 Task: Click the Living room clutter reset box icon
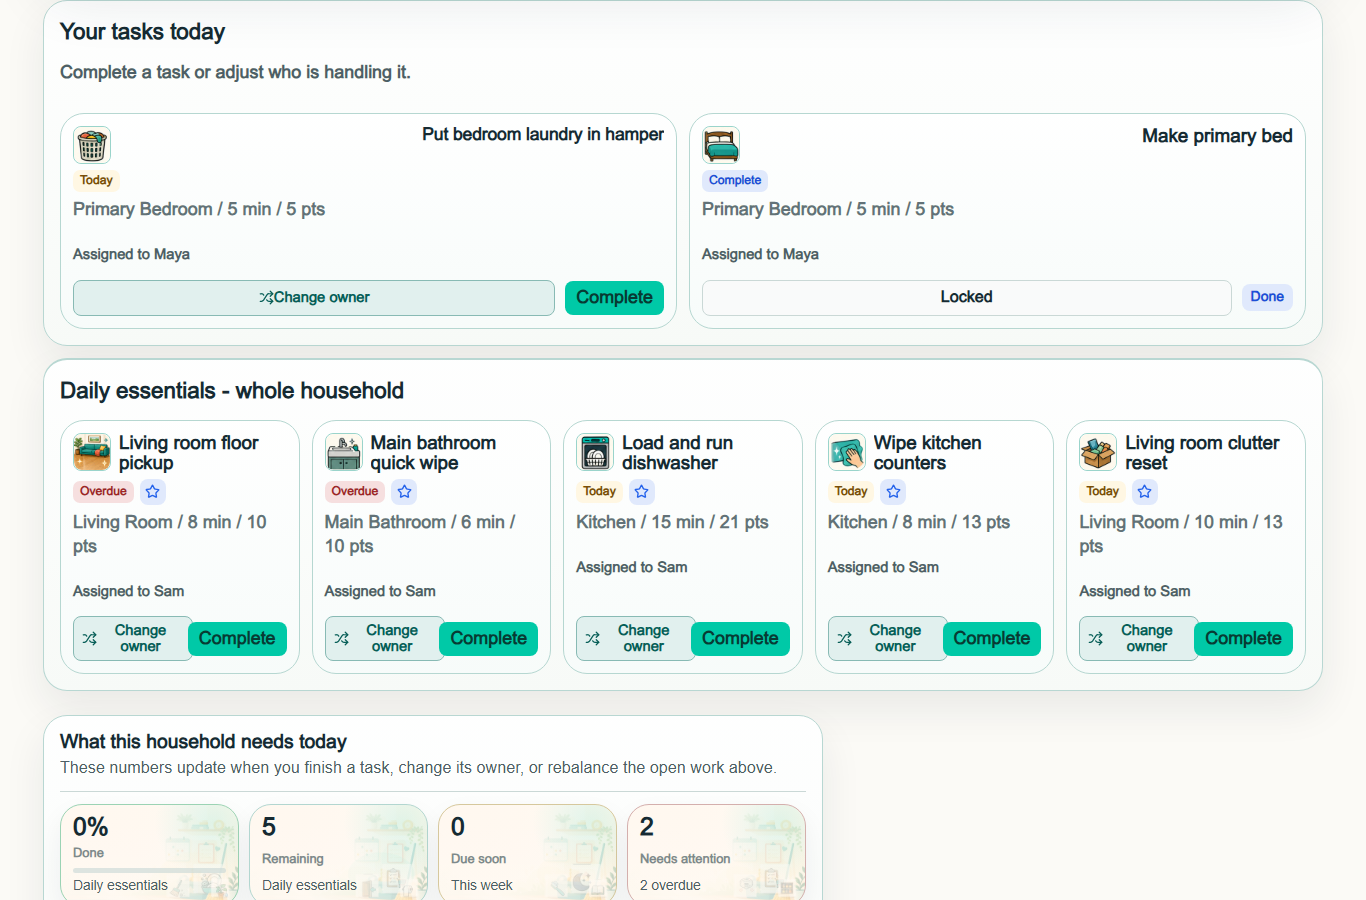tap(1098, 453)
